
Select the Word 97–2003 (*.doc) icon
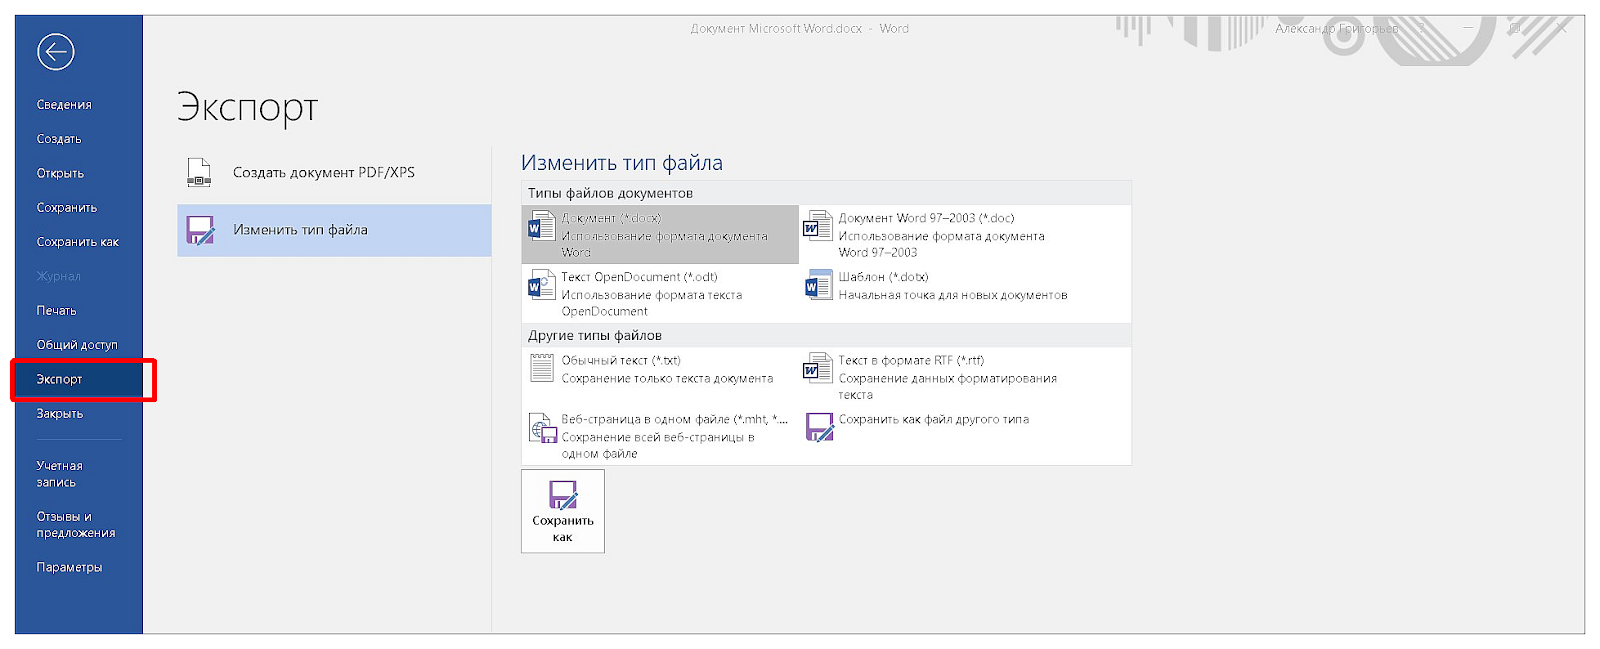tap(818, 227)
